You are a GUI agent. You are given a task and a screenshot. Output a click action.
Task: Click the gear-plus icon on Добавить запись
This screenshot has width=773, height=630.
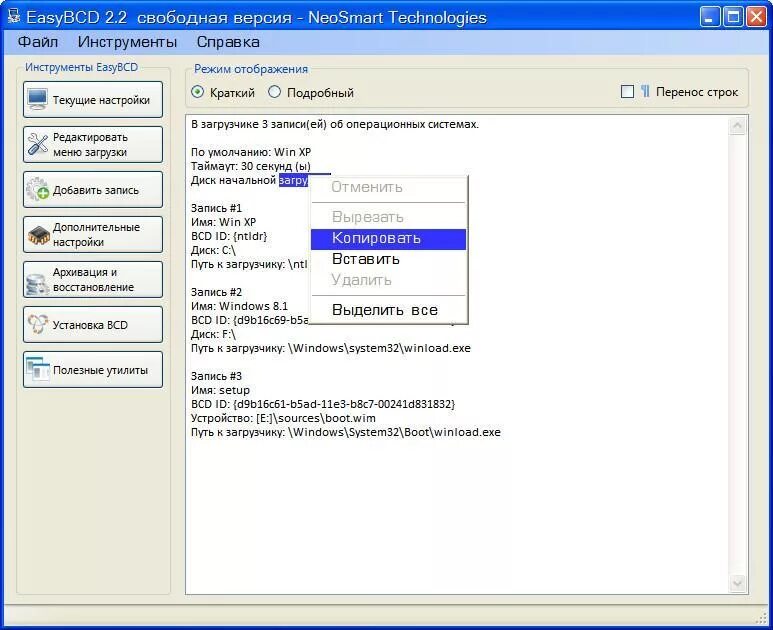[37, 189]
